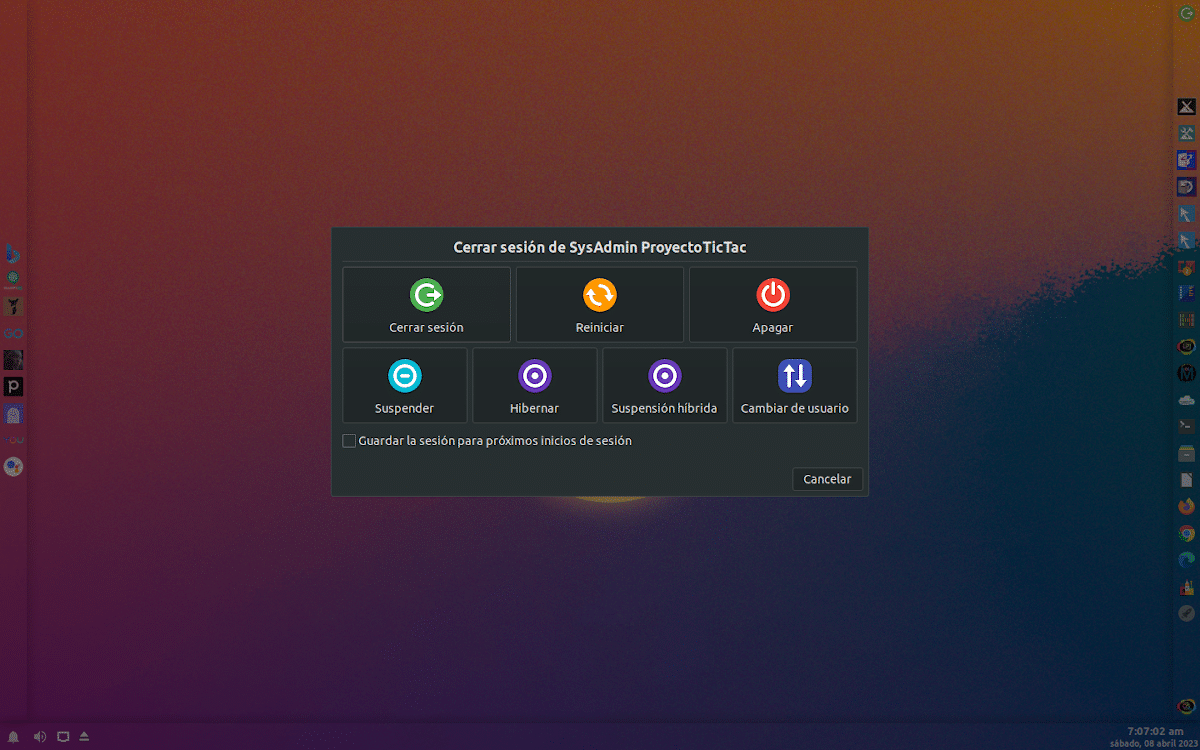Screen dimensions: 1200x750
Task: Click the cloud icon in right dock
Action: (x=1187, y=399)
